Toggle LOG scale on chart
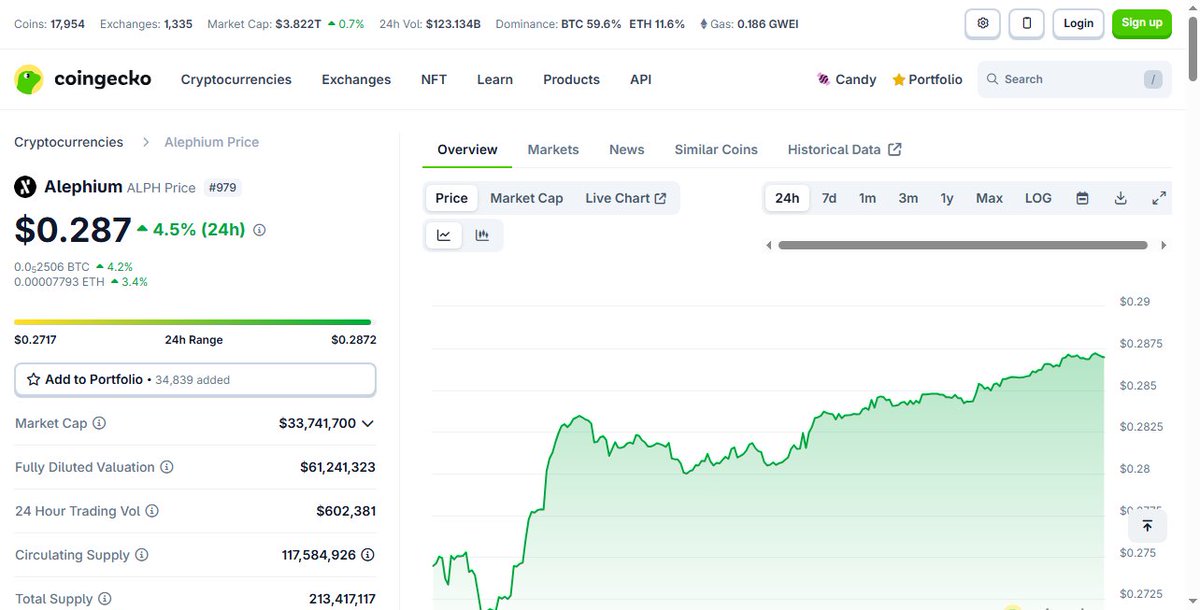 1038,198
